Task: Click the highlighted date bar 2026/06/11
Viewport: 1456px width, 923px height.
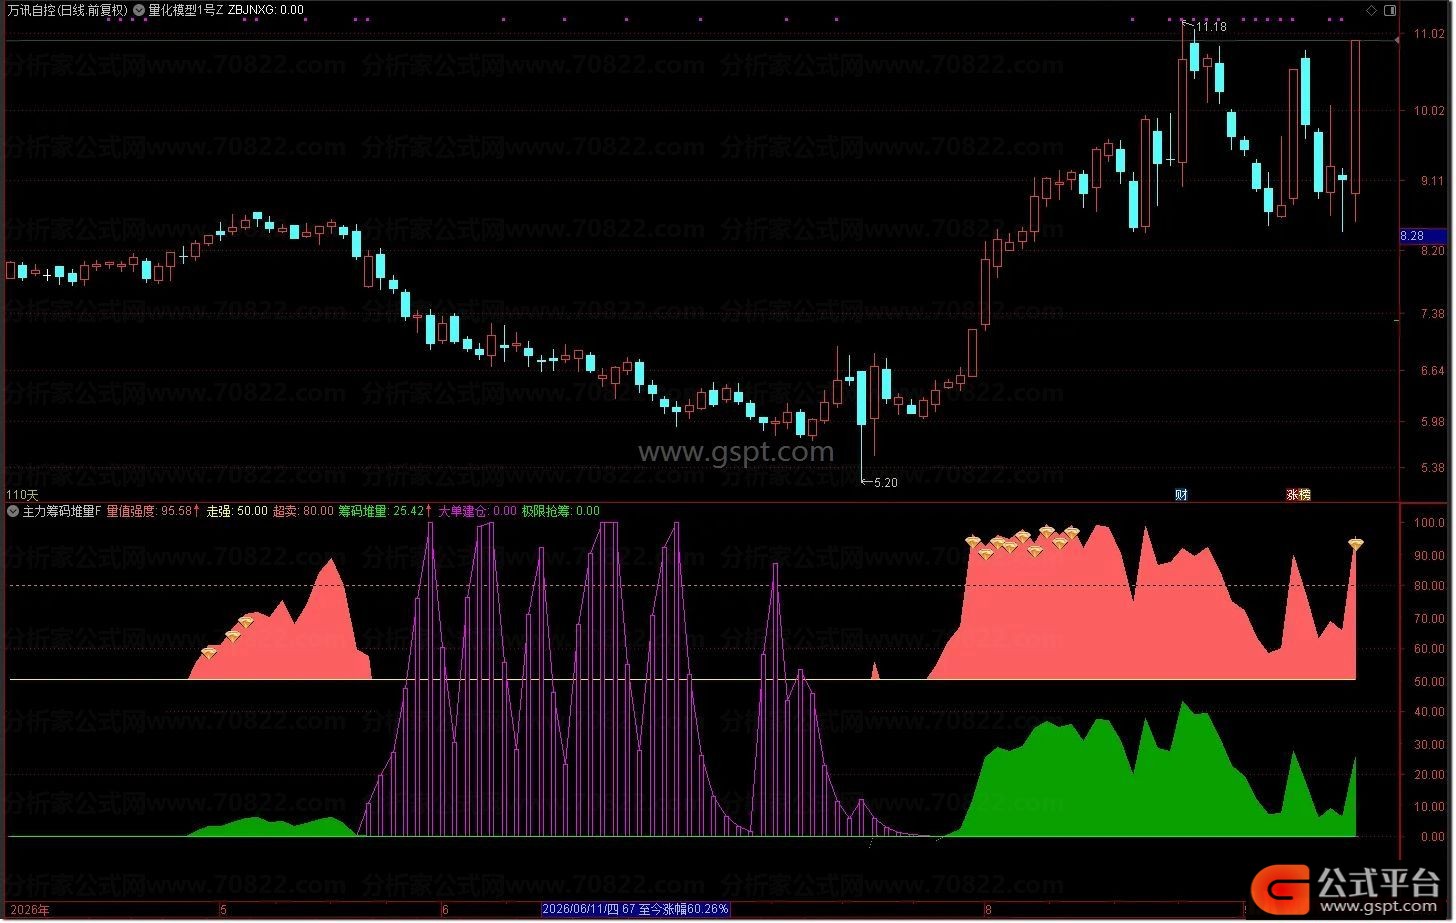Action: pos(635,909)
